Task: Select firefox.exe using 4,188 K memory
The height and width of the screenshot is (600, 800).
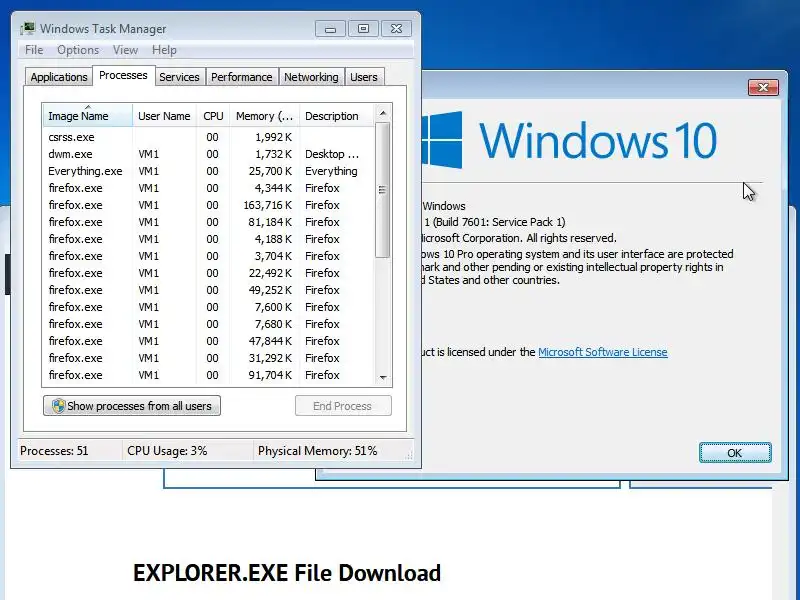Action: coord(209,239)
